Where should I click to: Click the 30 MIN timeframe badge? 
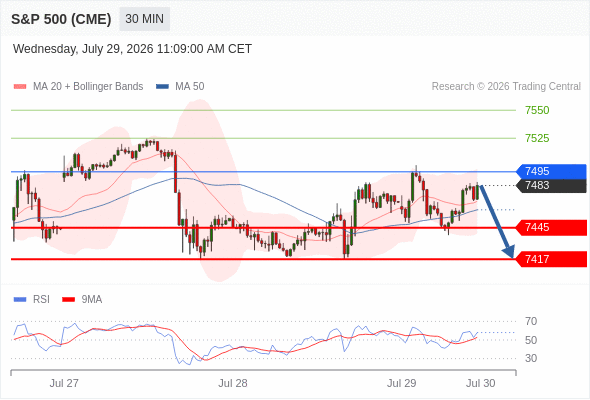pyautogui.click(x=144, y=19)
